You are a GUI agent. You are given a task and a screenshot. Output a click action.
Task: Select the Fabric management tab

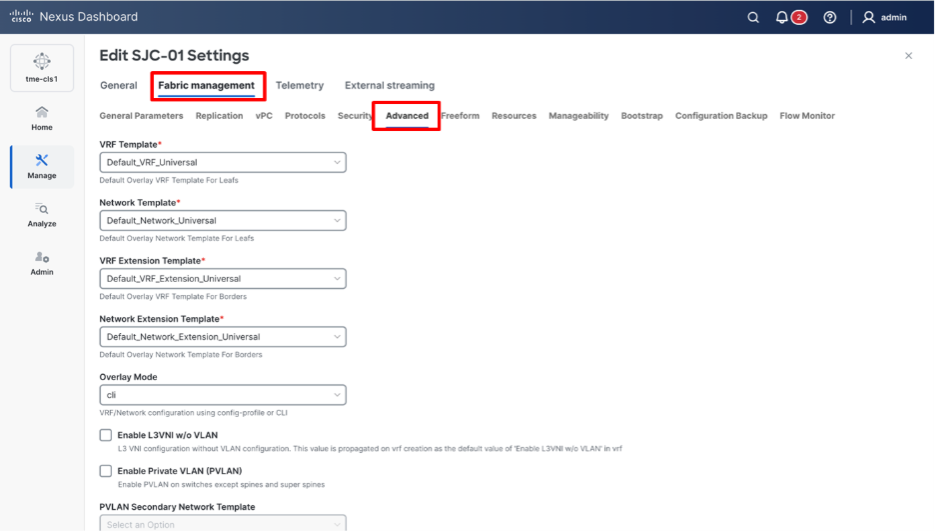(206, 85)
